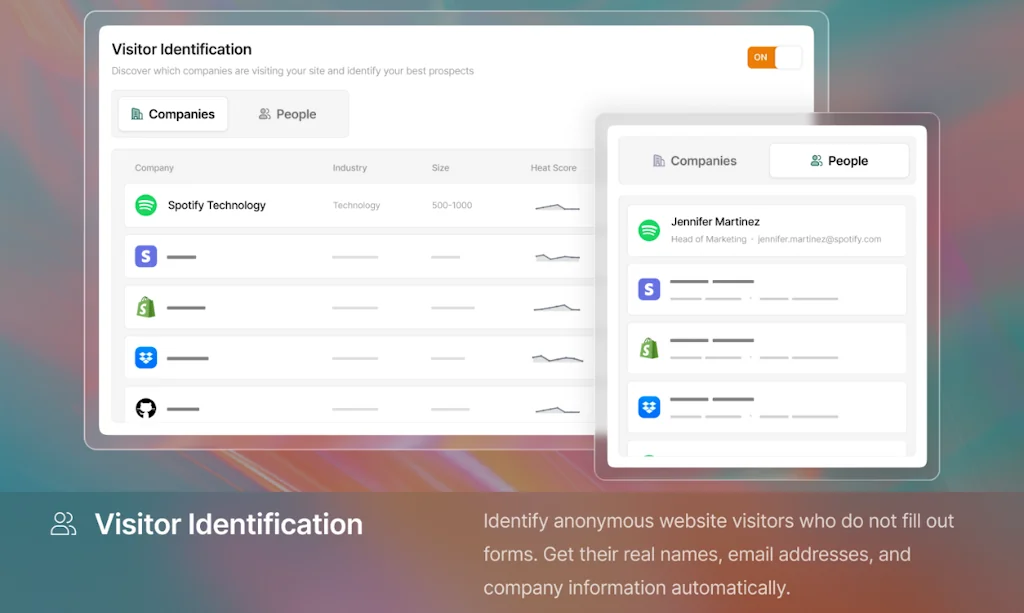
Task: Open the Companies tab in the popup panel
Action: tap(694, 160)
